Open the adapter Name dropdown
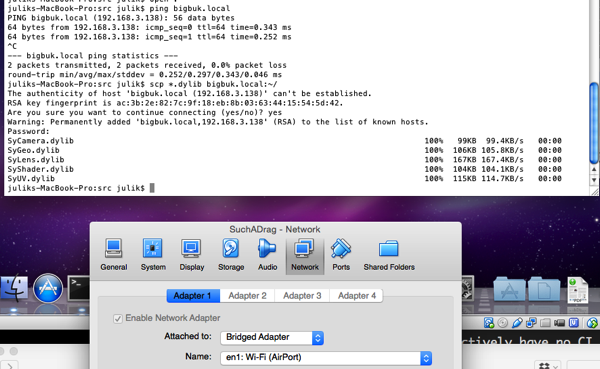Screen dimensions: 600x369 pos(326,358)
